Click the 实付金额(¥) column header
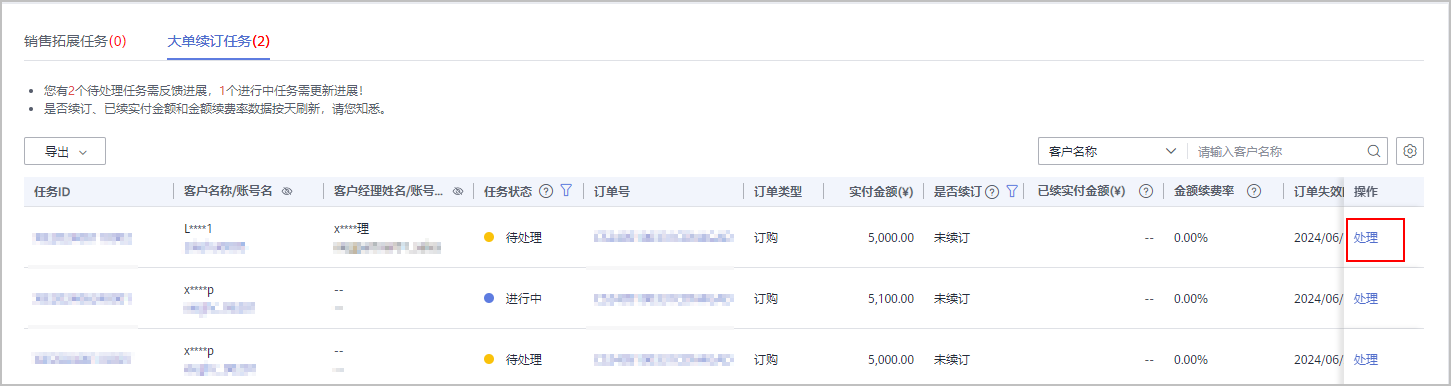1451x386 pixels. point(880,191)
